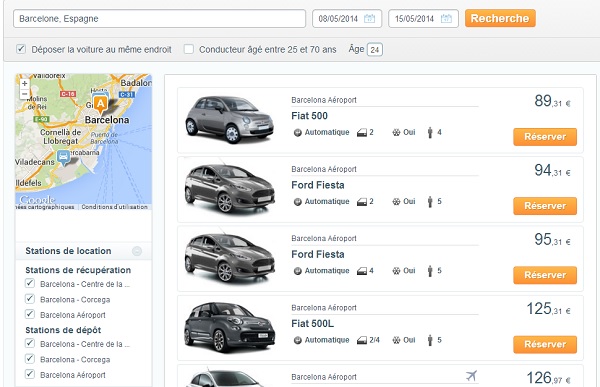Check Conducteur âgé entre 25 et 70 ans
Image resolution: width=600 pixels, height=387 pixels.
[189, 49]
